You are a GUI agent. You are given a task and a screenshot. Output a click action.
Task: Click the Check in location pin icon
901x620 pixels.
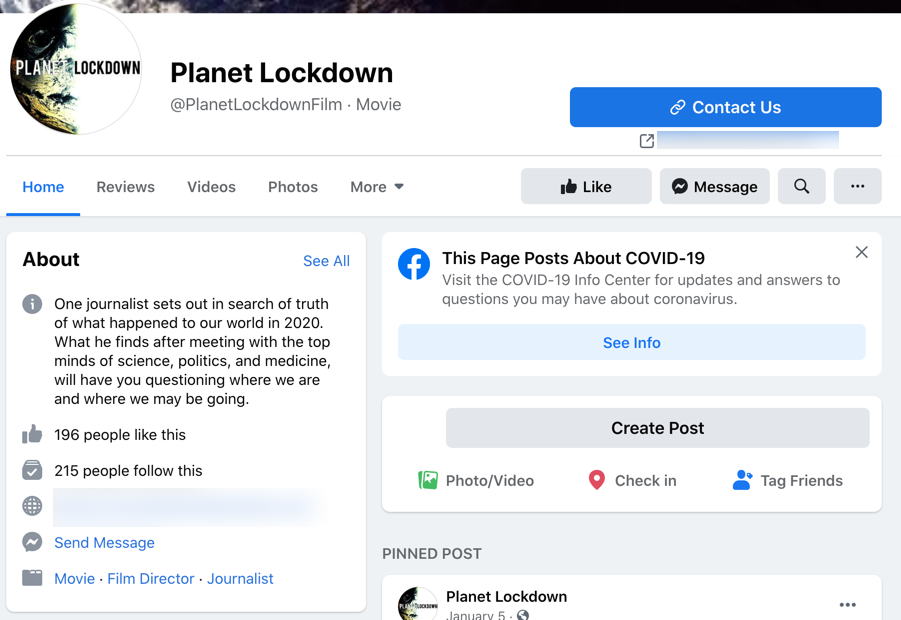[x=597, y=480]
